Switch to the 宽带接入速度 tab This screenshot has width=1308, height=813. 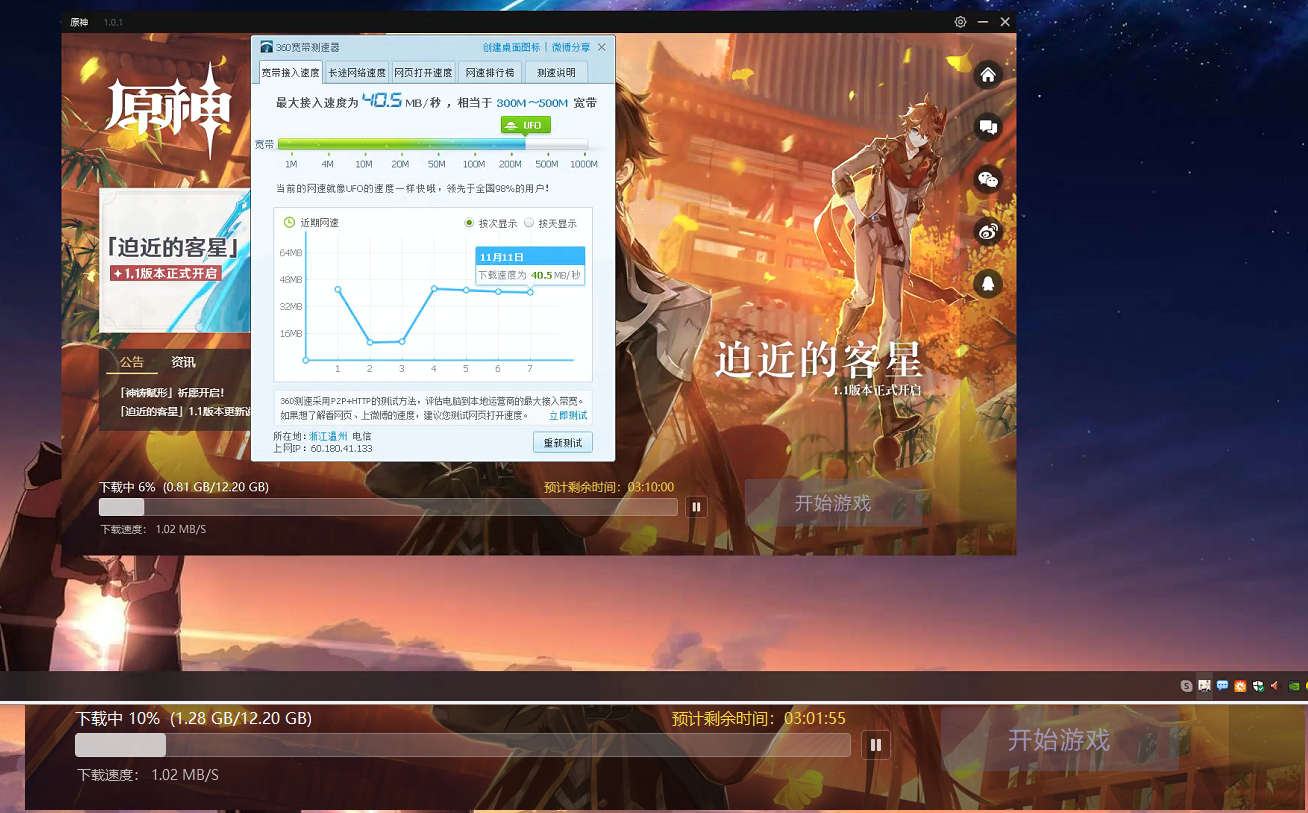(x=290, y=72)
